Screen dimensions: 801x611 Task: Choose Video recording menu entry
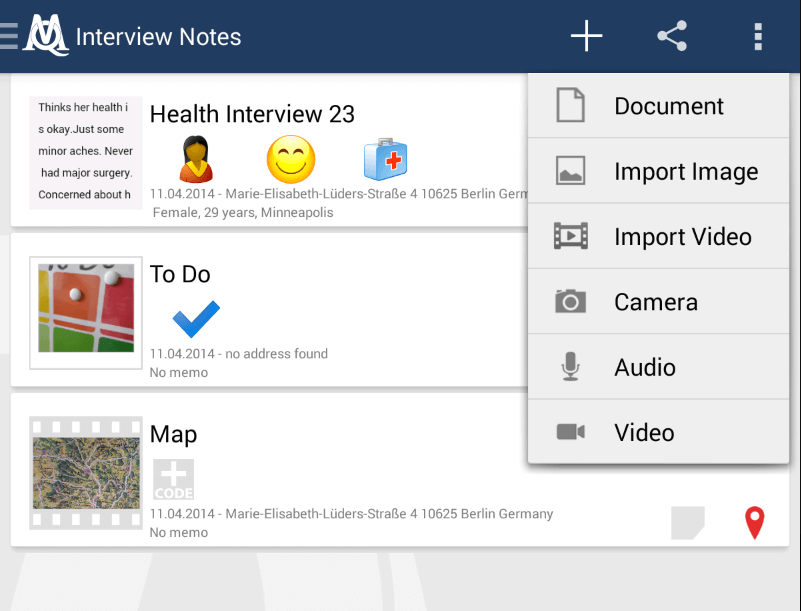(x=658, y=432)
